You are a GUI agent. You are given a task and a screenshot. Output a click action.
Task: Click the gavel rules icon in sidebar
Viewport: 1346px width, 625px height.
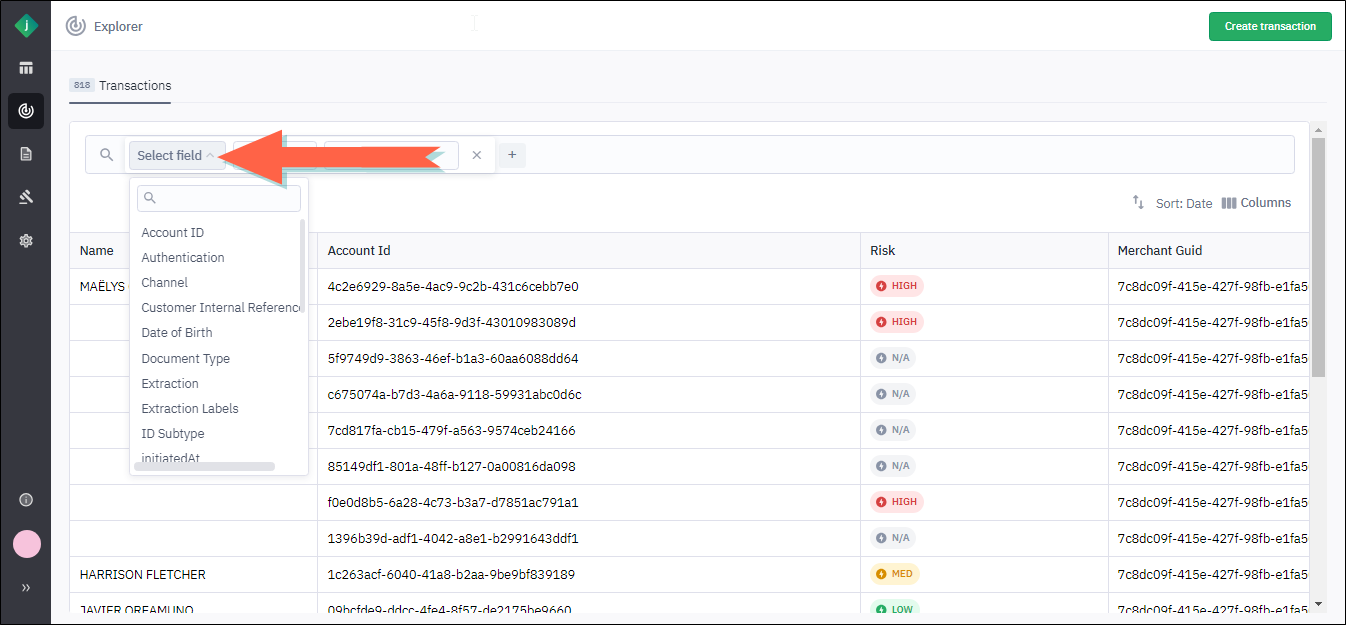(26, 197)
